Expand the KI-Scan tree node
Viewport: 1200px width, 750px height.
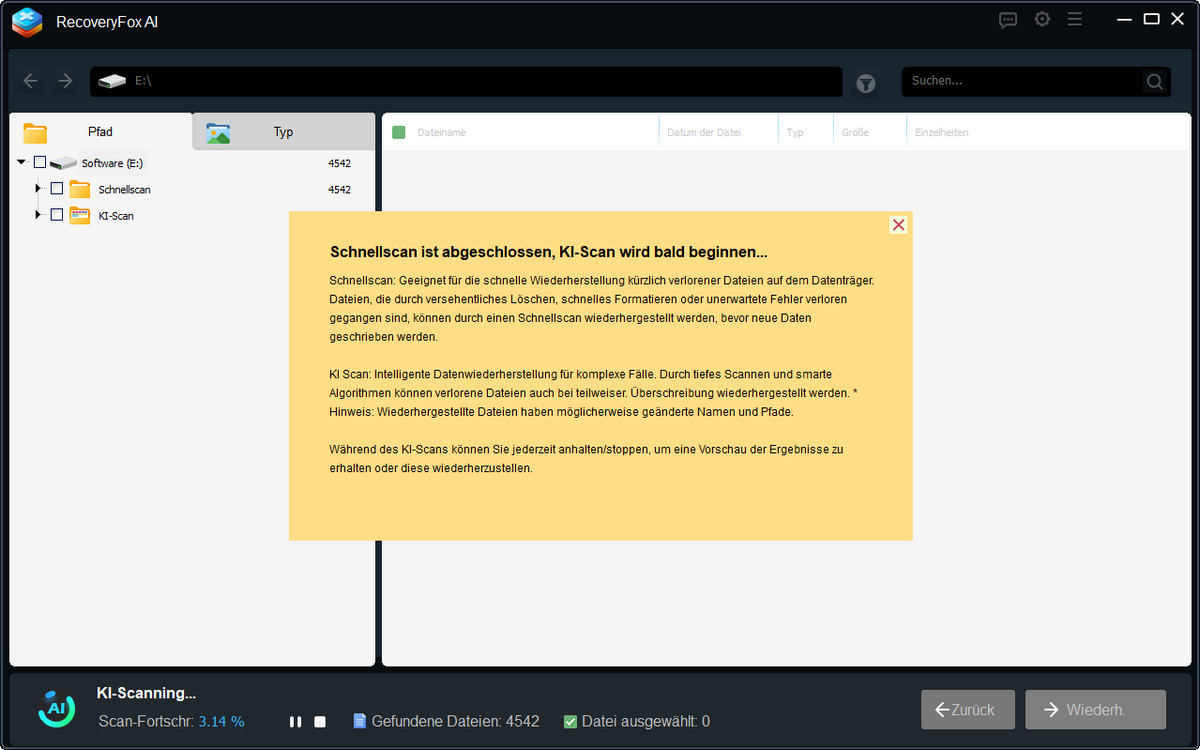(x=38, y=214)
